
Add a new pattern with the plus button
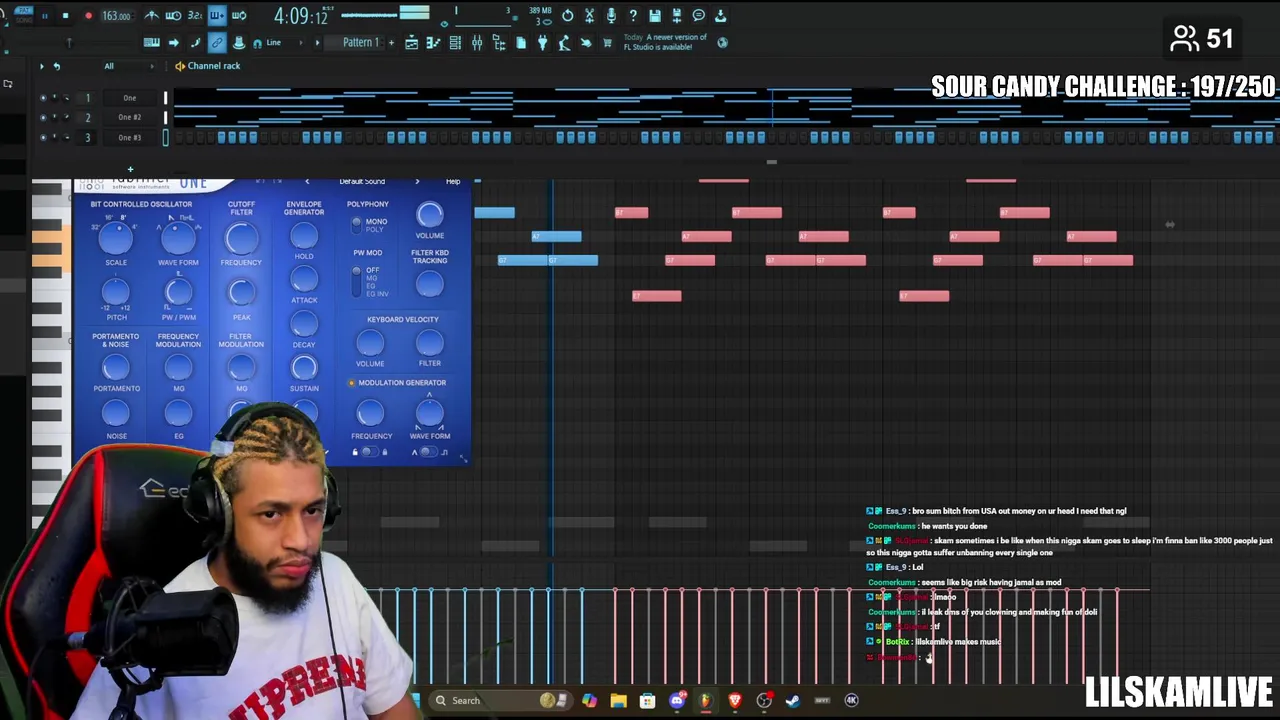[x=391, y=42]
